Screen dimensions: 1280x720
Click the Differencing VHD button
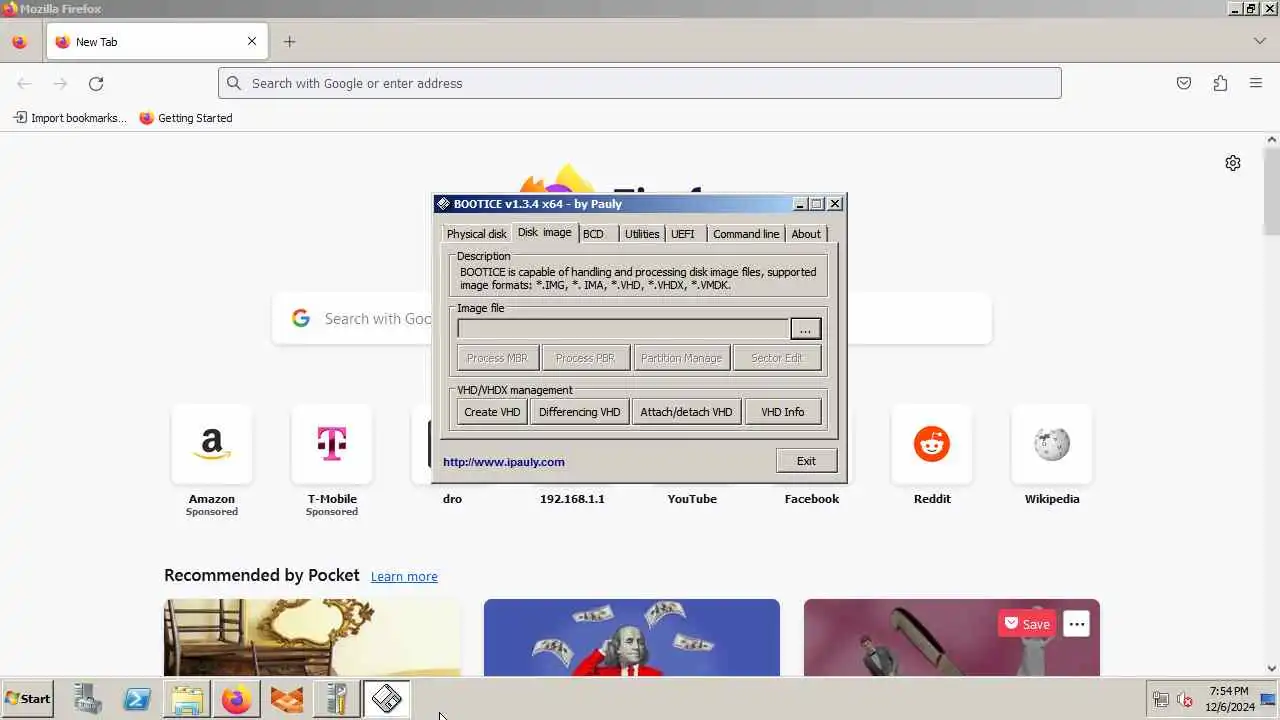pyautogui.click(x=579, y=412)
